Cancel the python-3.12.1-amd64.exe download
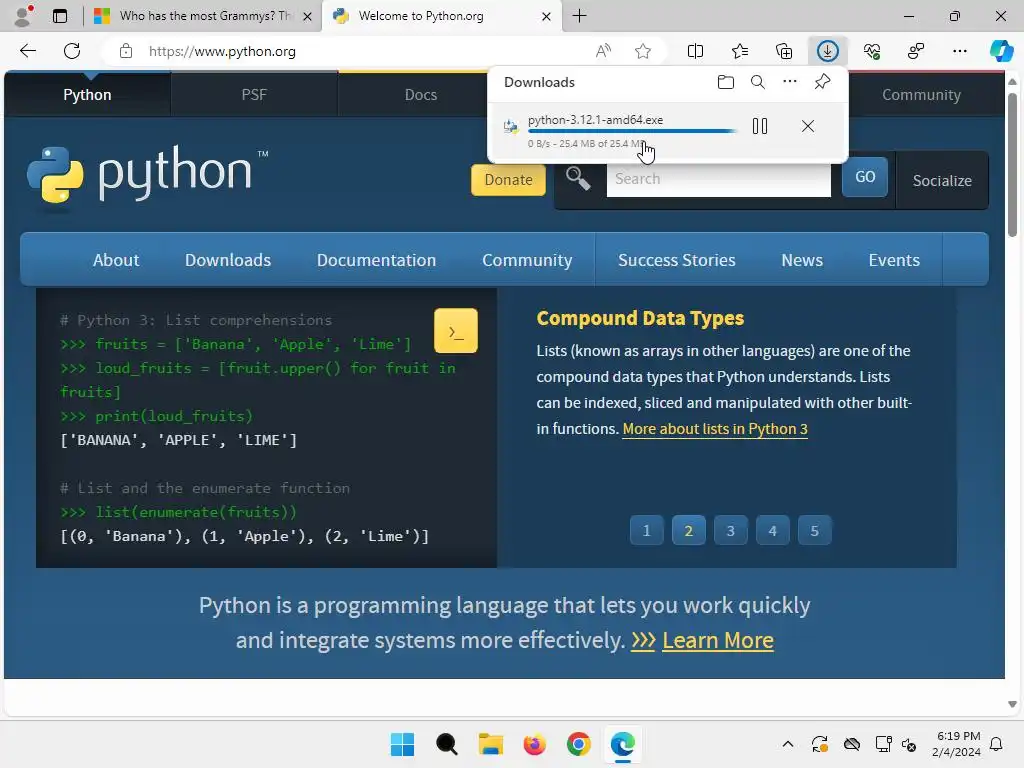The height and width of the screenshot is (768, 1024). [808, 126]
